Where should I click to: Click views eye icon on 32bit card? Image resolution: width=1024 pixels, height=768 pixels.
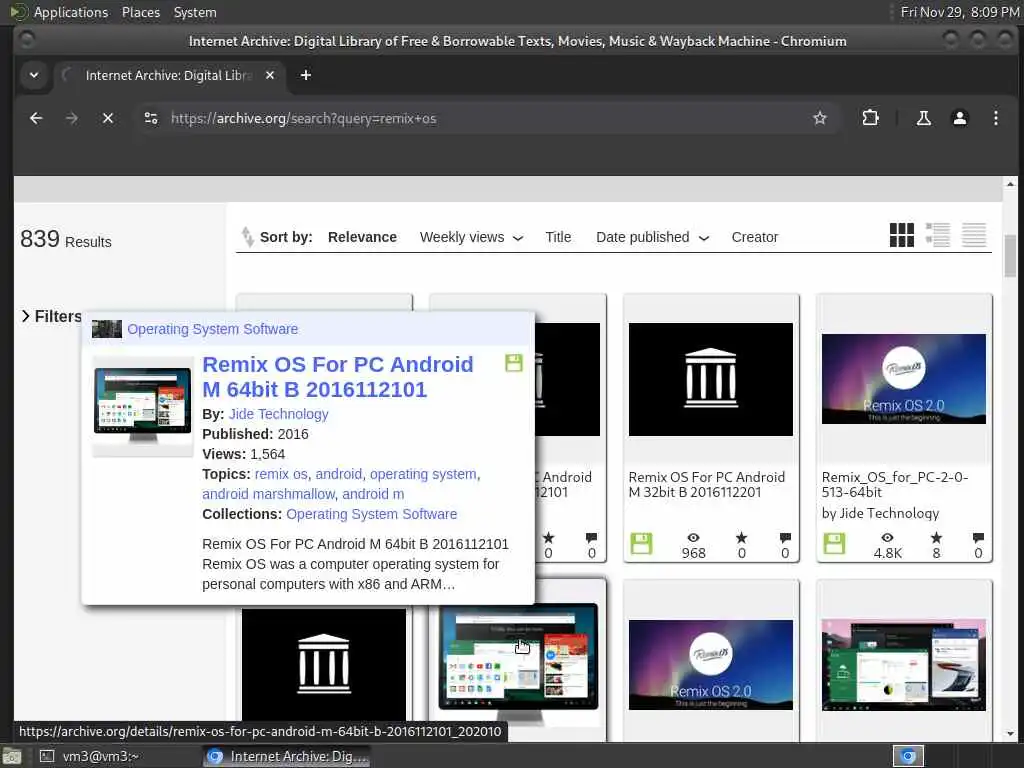(x=694, y=537)
